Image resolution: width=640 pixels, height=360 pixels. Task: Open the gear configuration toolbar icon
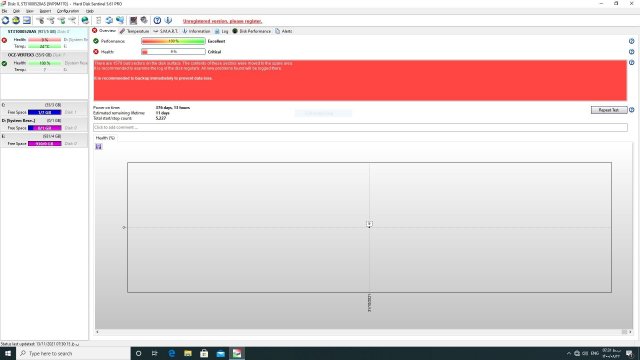(x=144, y=20)
